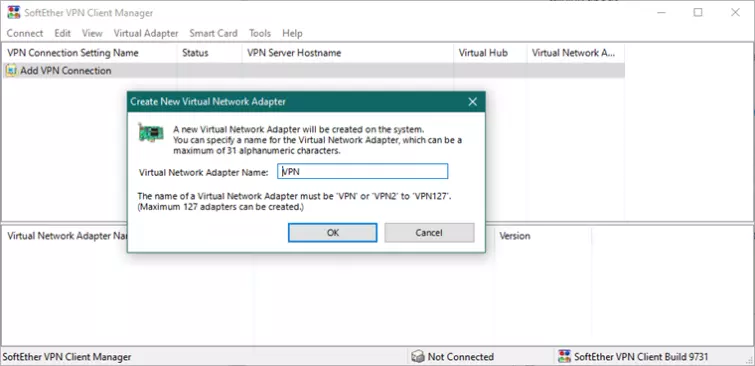The height and width of the screenshot is (366, 755).
Task: Click the Add VPN Connection icon
Action: click(11, 71)
